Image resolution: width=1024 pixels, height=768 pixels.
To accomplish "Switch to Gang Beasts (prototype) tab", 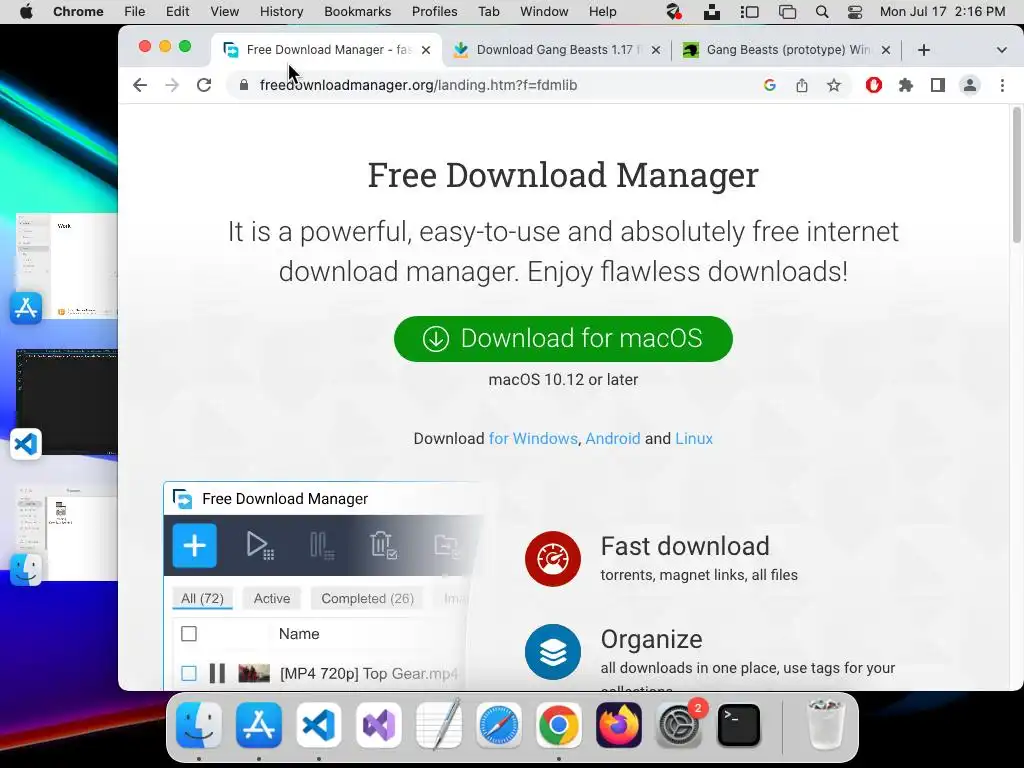I will click(787, 50).
